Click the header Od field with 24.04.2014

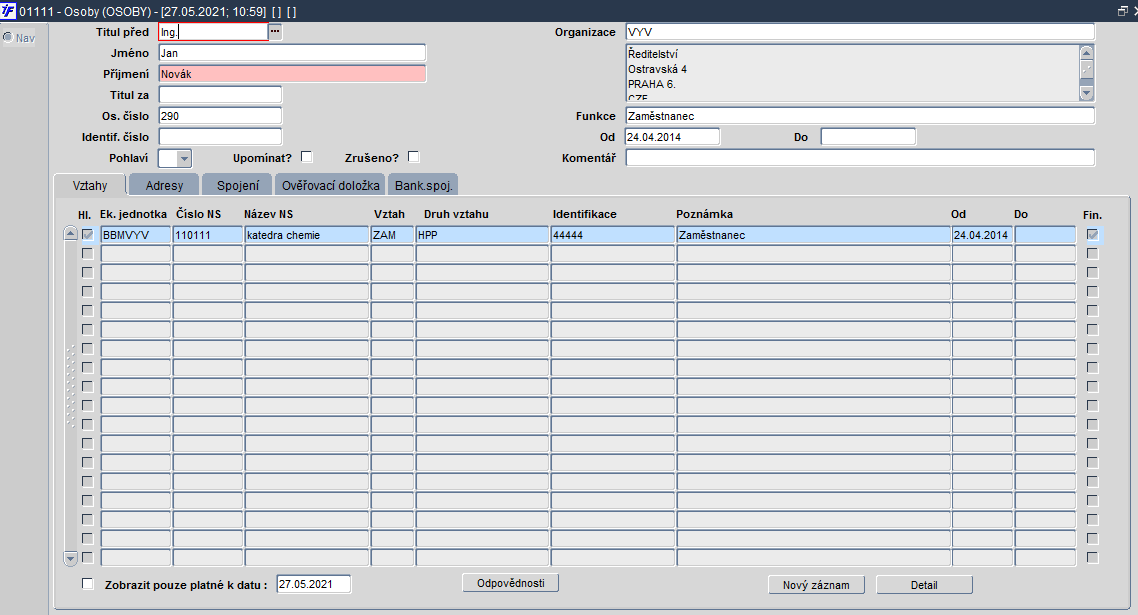[672, 137]
